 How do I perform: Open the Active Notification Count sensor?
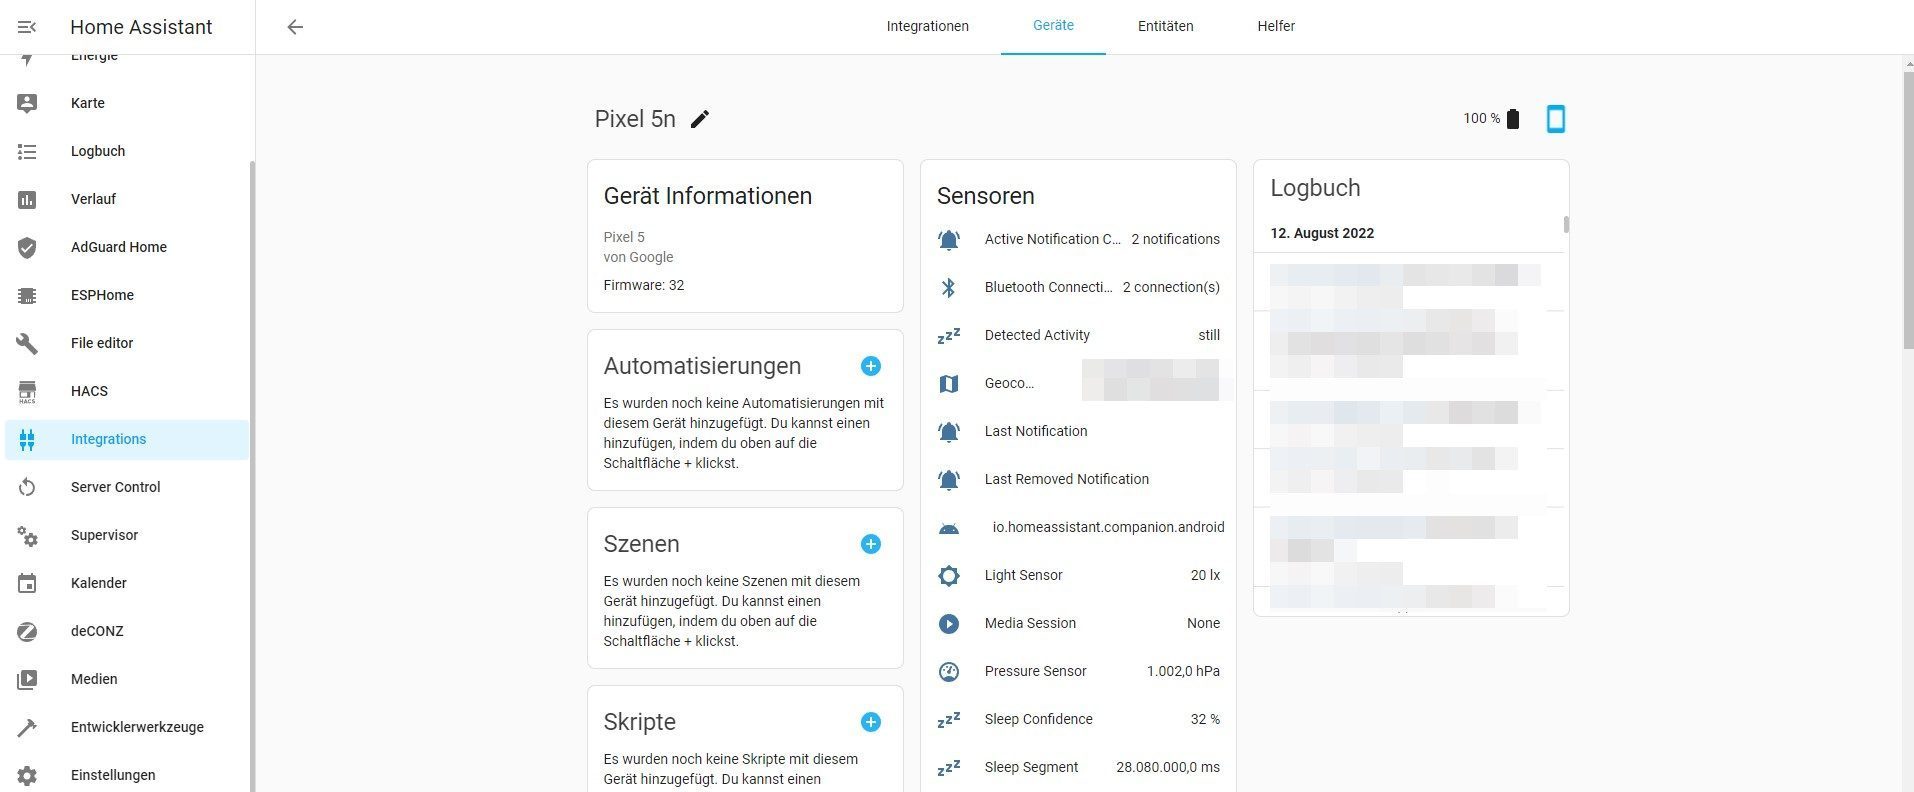point(1078,239)
